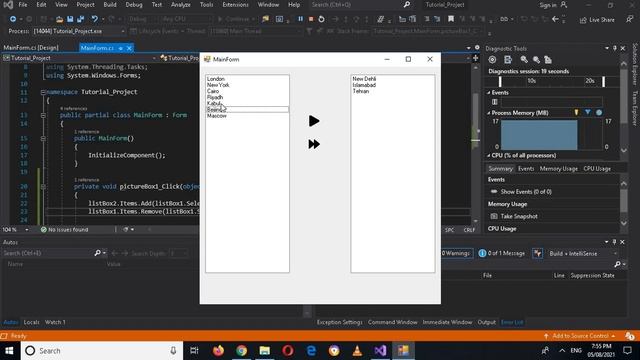Toggle the bookmark toolbar icon
The height and width of the screenshot is (360, 640).
(451, 19)
